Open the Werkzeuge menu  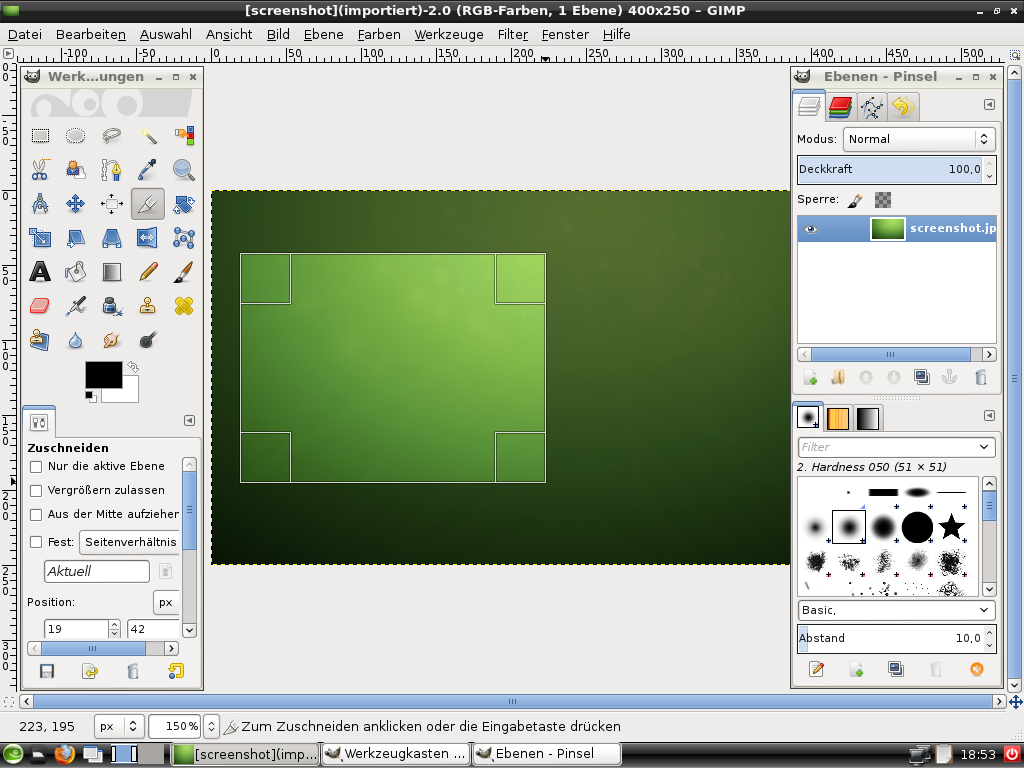click(449, 35)
